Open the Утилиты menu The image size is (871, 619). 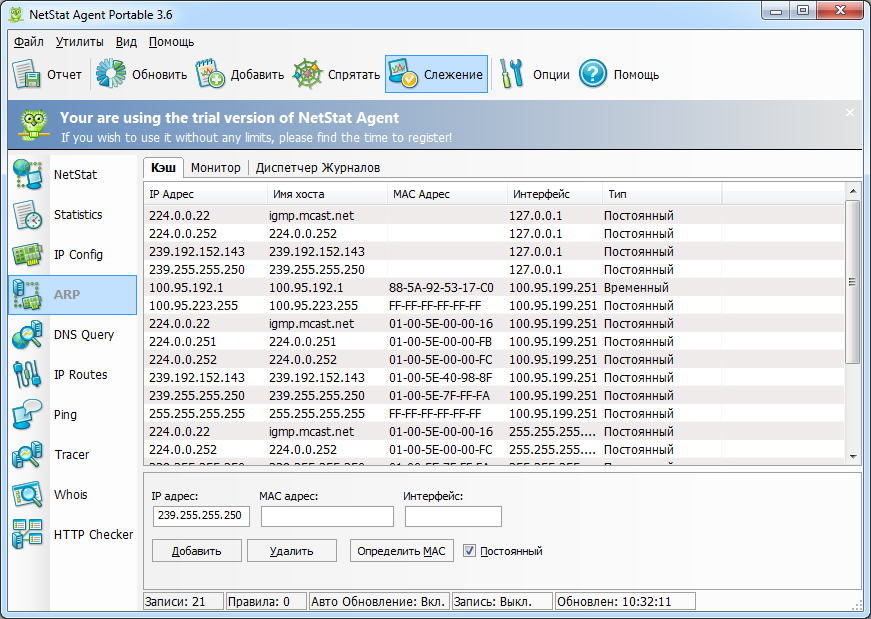coord(79,42)
